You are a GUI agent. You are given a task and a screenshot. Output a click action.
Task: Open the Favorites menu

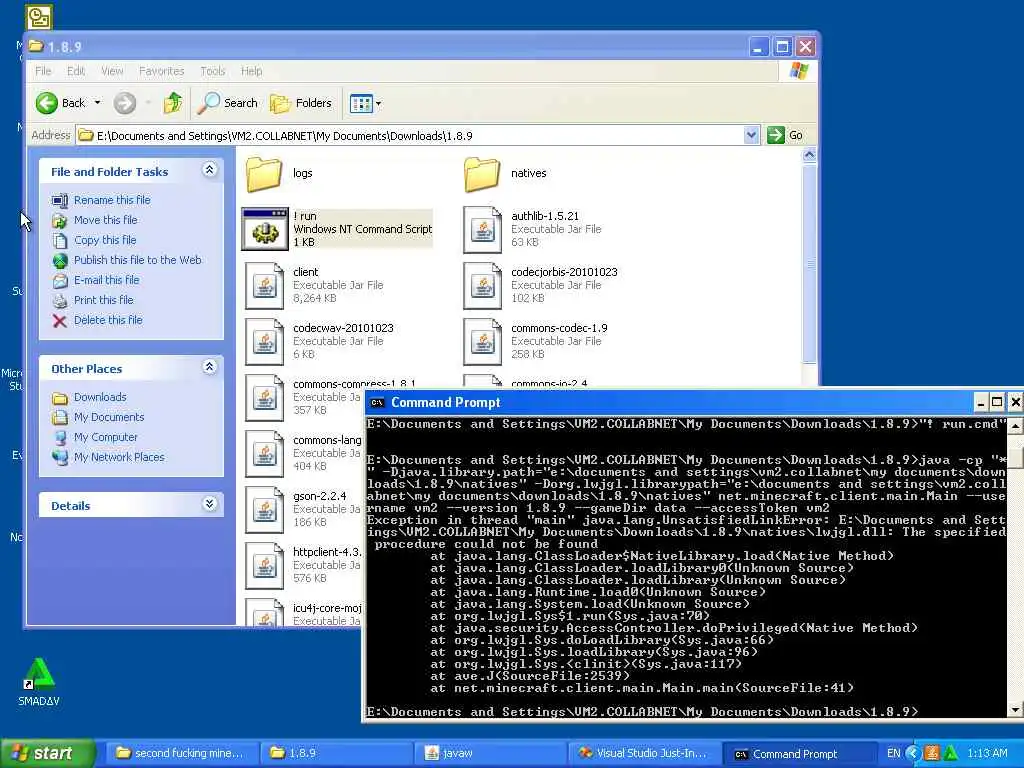point(161,71)
